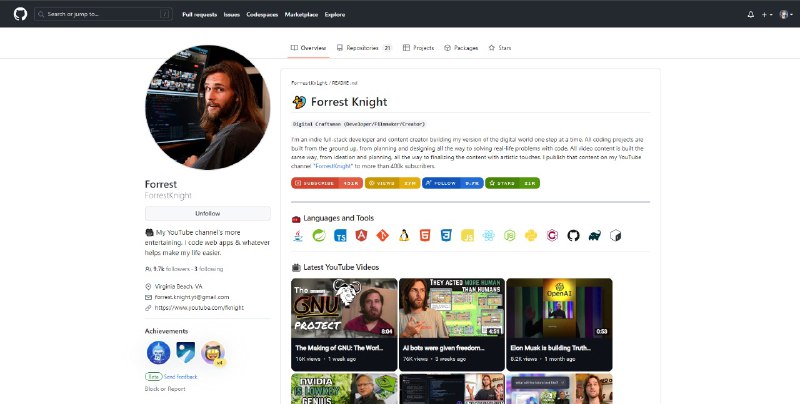Screen dimensions: 800x404
Task: Click the Python icon
Action: 531,236
